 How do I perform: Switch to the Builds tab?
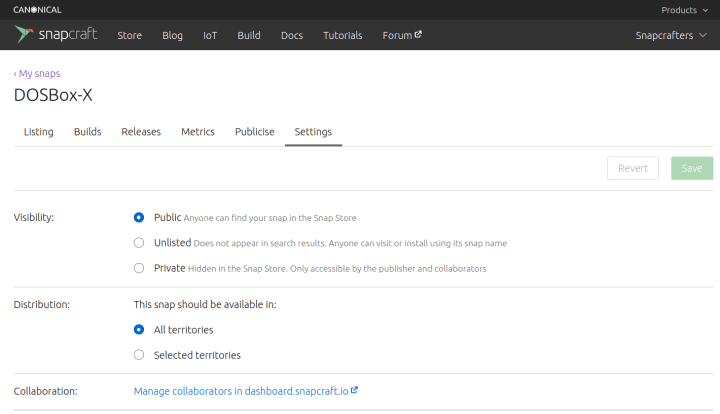[87, 132]
